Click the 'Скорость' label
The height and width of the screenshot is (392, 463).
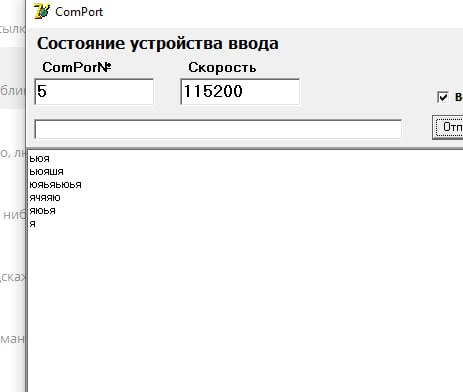(x=222, y=67)
